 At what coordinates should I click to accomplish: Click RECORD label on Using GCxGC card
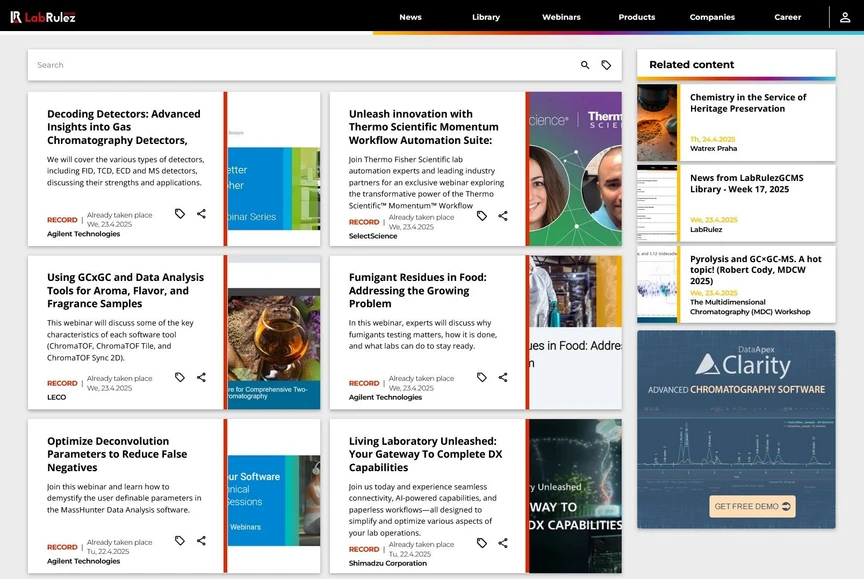click(x=62, y=383)
